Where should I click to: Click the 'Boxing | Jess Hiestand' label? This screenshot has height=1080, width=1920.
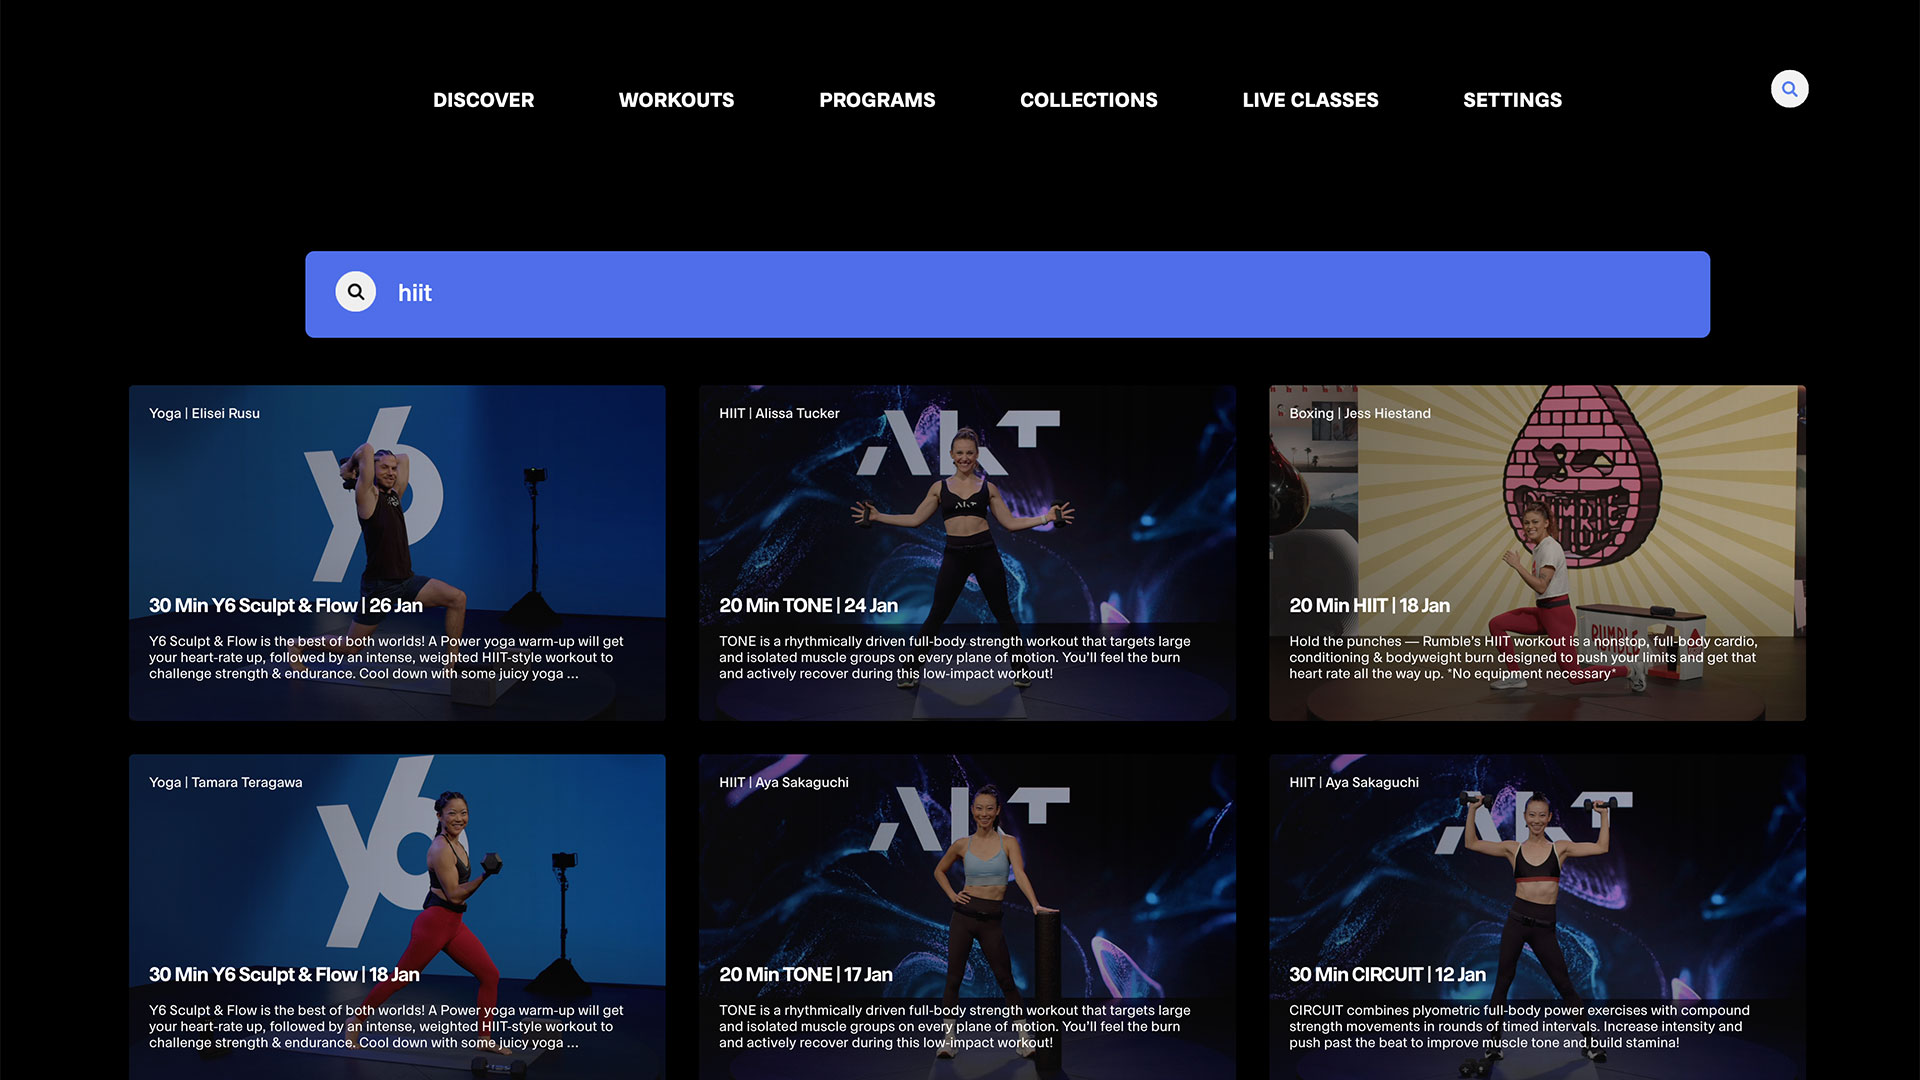[x=1359, y=413]
